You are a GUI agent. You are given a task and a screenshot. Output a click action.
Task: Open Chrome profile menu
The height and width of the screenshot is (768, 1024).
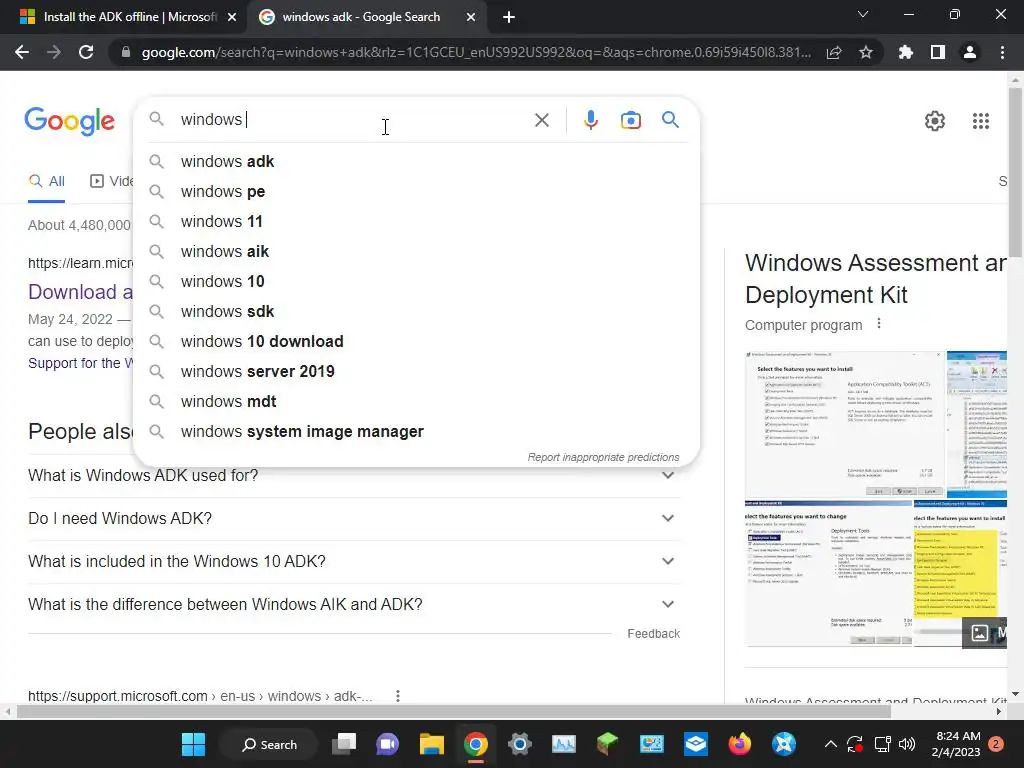[970, 52]
